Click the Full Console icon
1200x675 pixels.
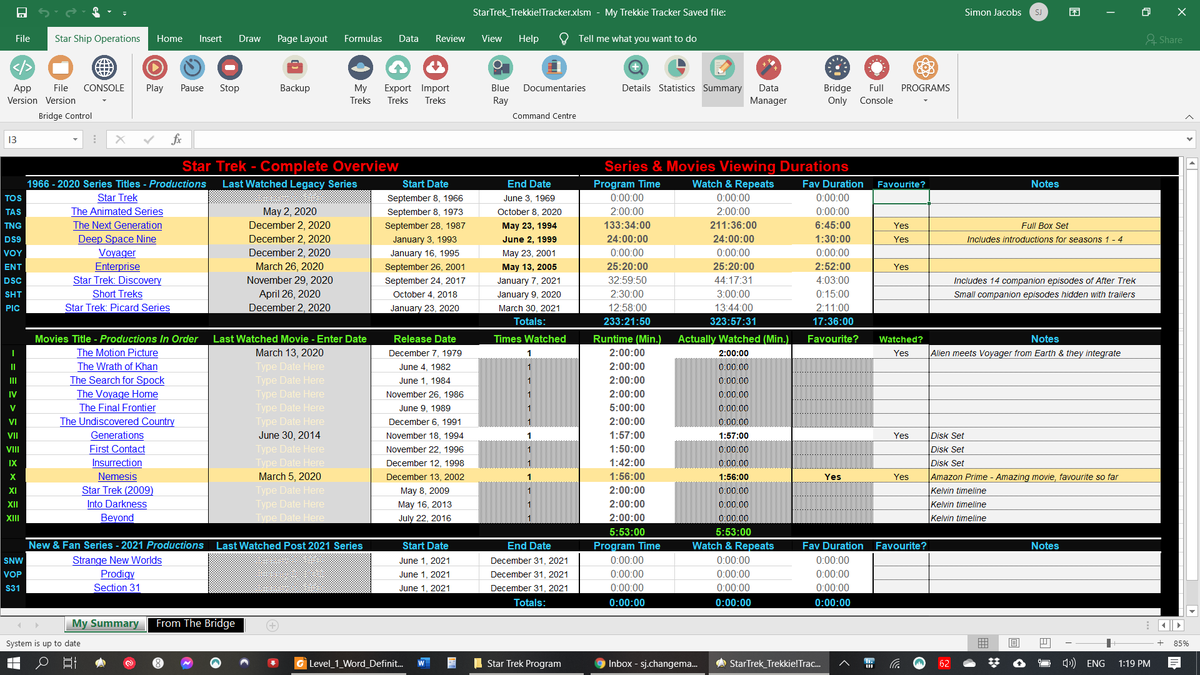pos(876,68)
